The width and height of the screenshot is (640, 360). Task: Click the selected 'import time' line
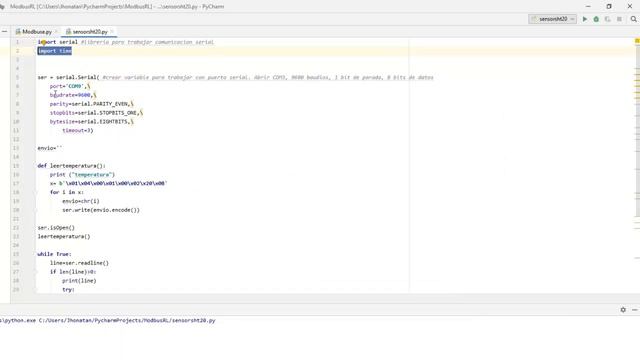pos(55,51)
